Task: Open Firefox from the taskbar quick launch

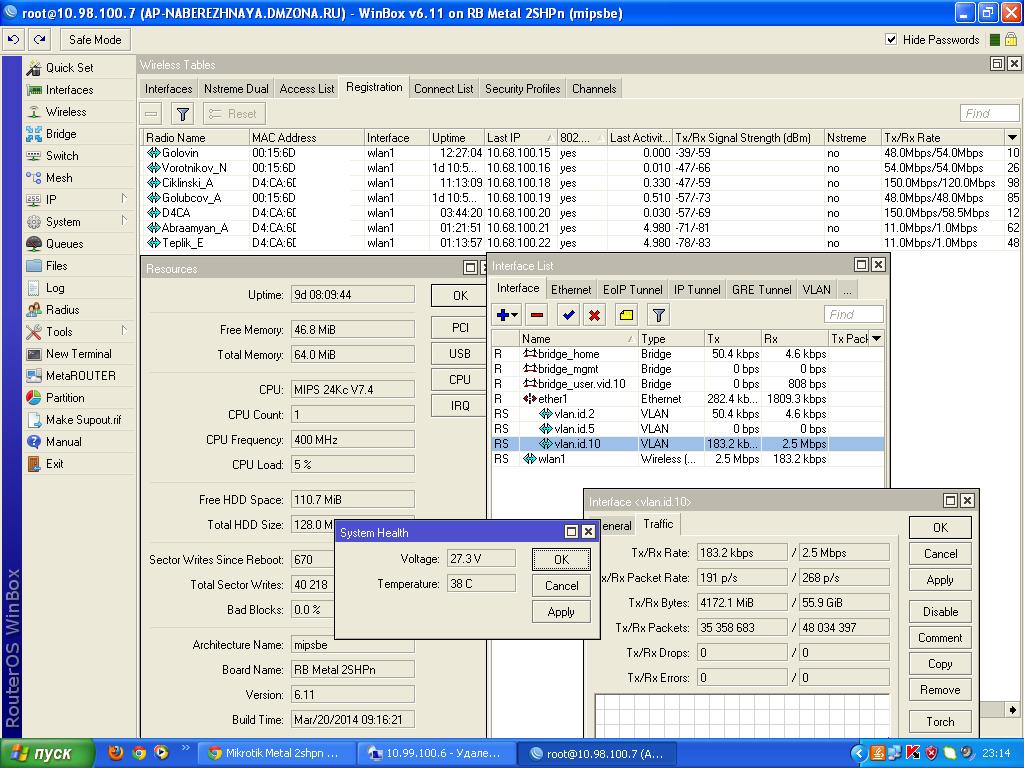Action: click(116, 753)
